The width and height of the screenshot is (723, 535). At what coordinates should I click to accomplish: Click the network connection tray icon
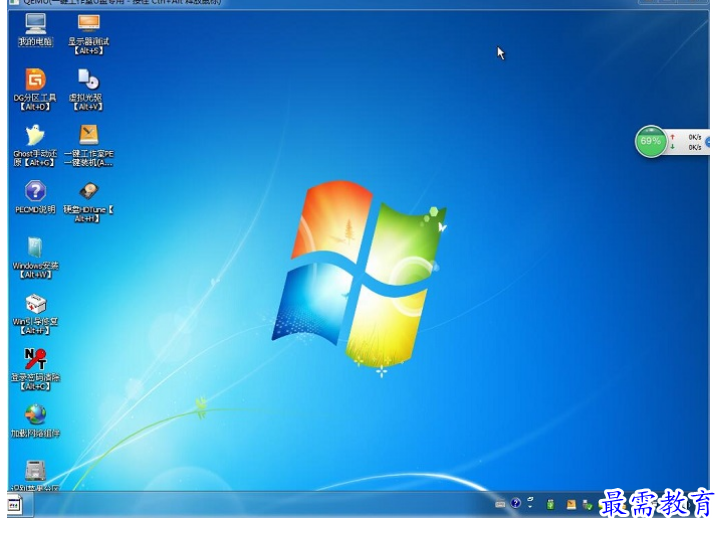pos(587,505)
